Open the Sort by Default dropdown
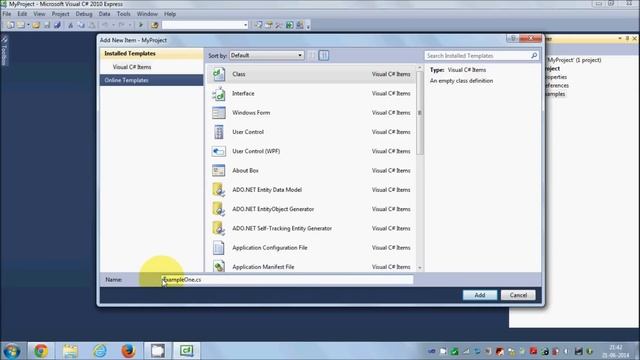This screenshot has height=360, width=640. click(x=267, y=56)
